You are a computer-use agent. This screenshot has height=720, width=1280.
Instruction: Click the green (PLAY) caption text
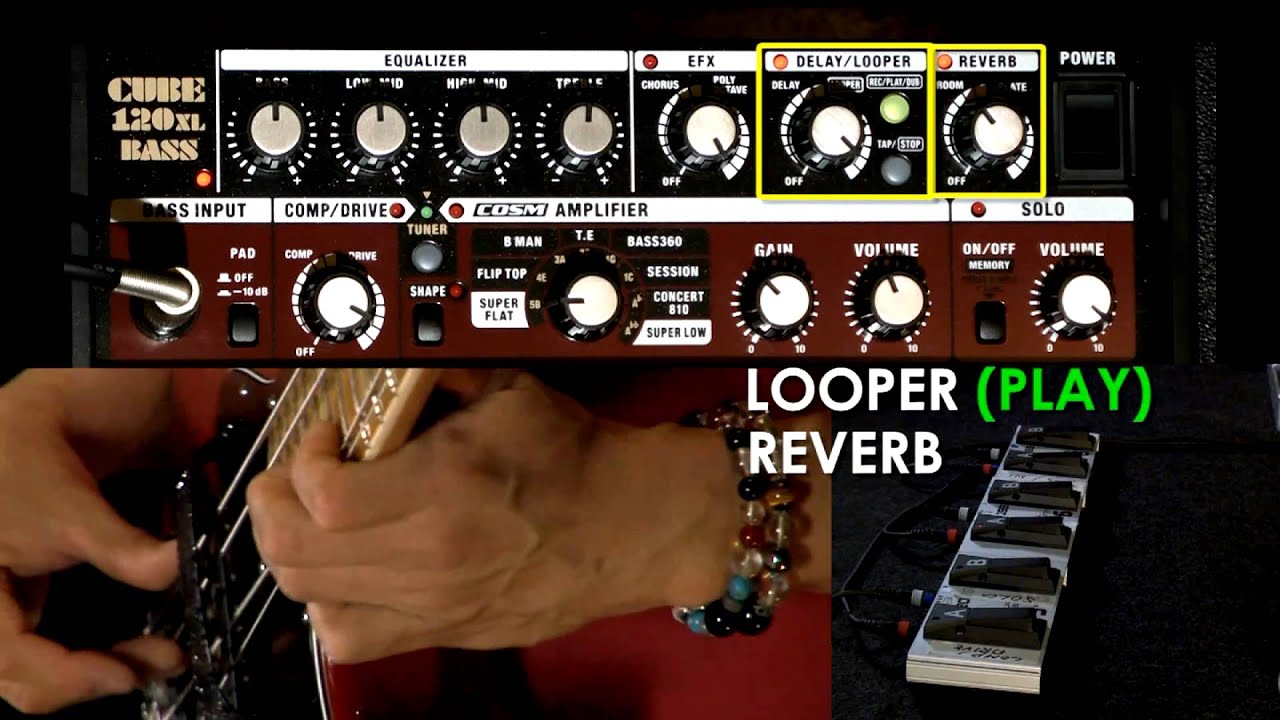(x=1063, y=393)
